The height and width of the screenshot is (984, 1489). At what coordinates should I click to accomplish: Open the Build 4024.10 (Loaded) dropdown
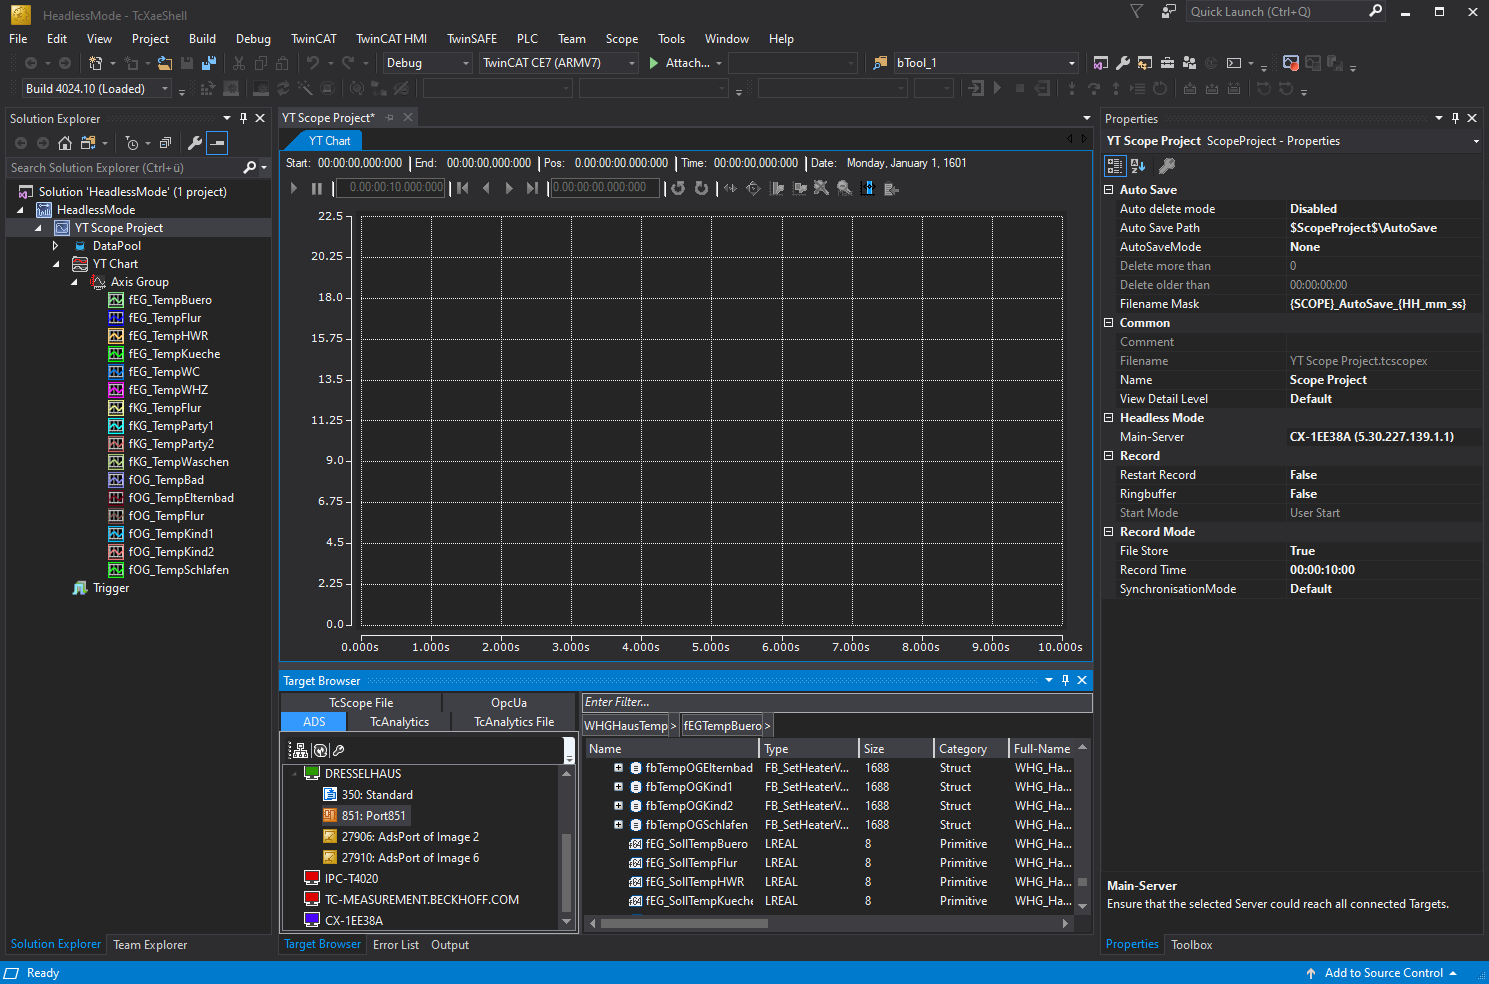[x=96, y=89]
